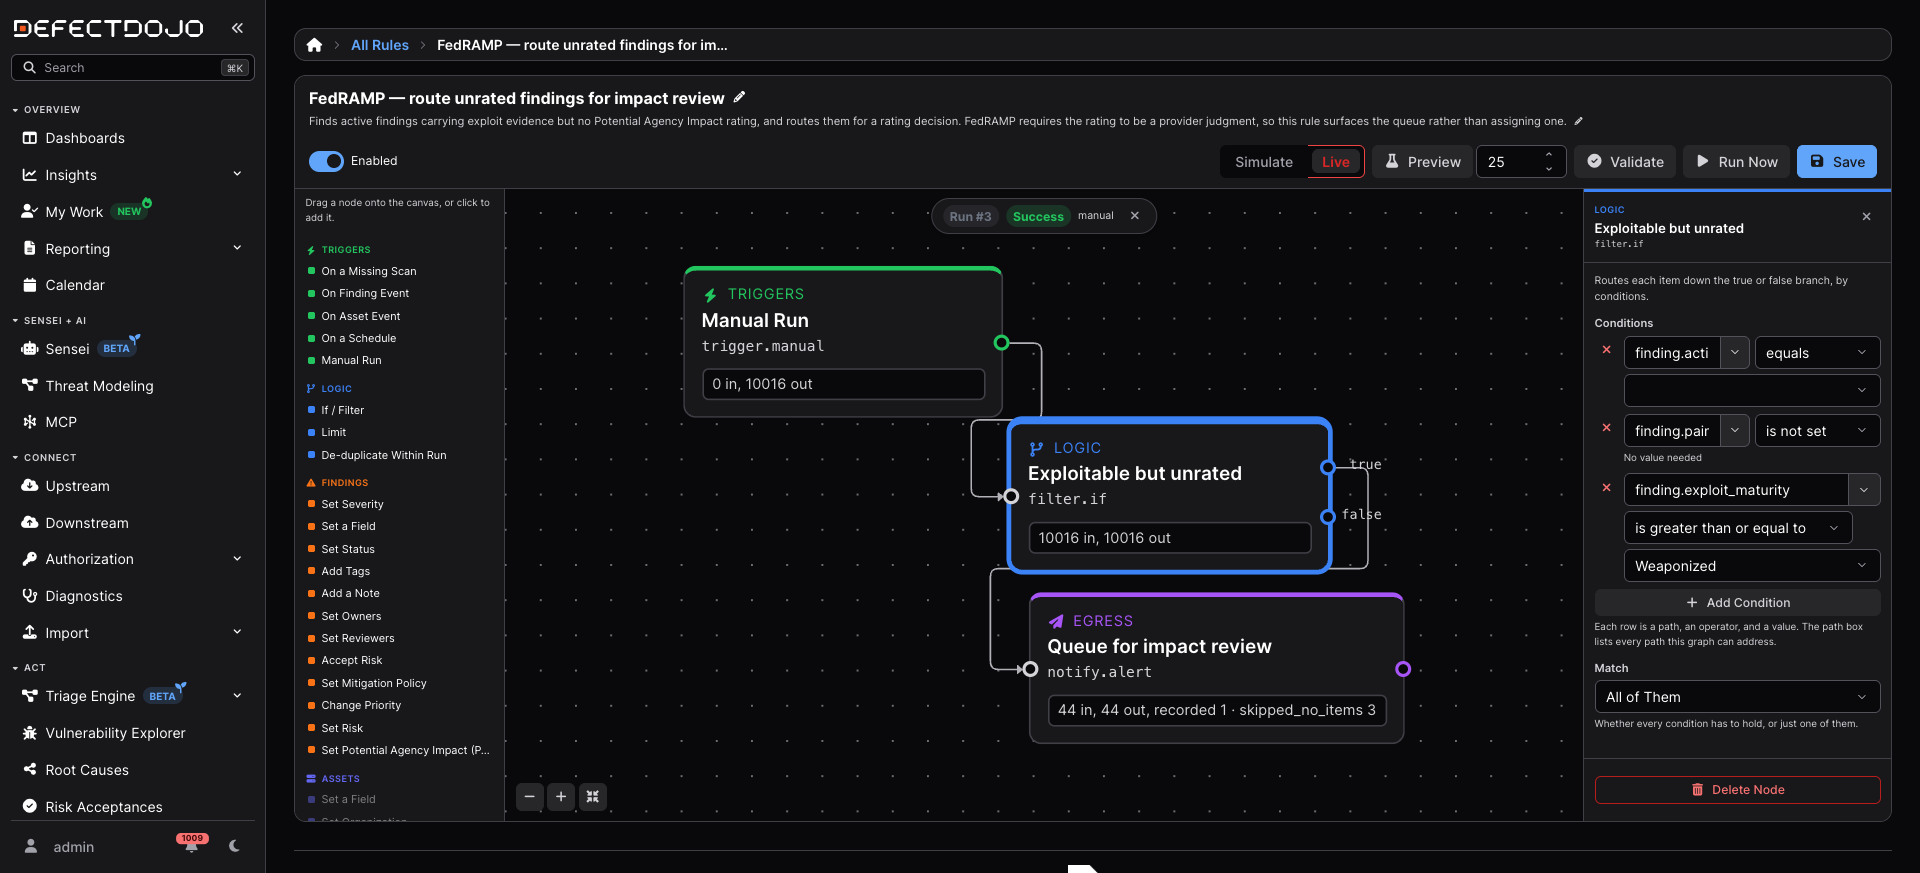Add a new condition row
Screen dimensions: 1920x873
(x=1737, y=603)
